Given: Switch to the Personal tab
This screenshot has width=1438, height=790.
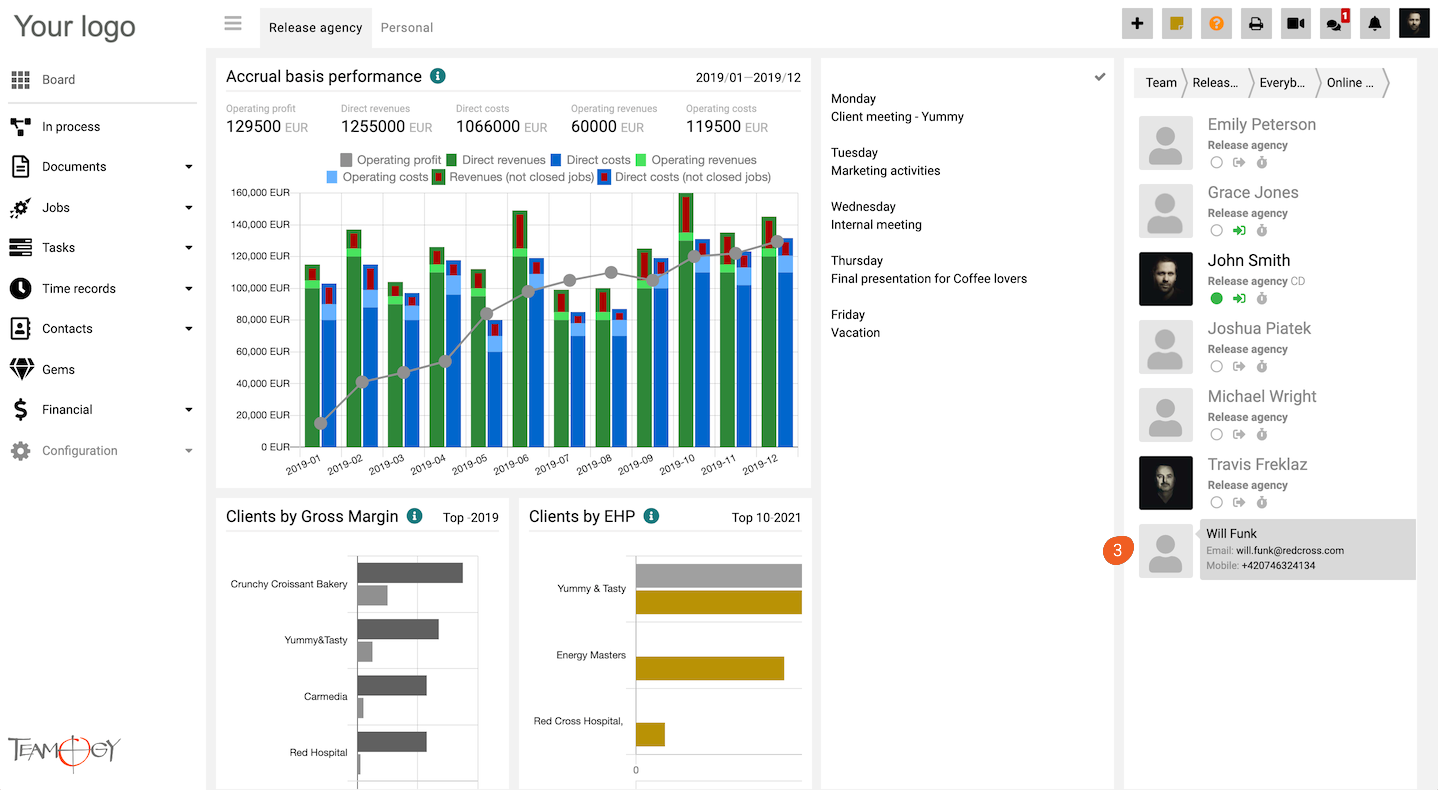Looking at the screenshot, I should click(x=407, y=28).
